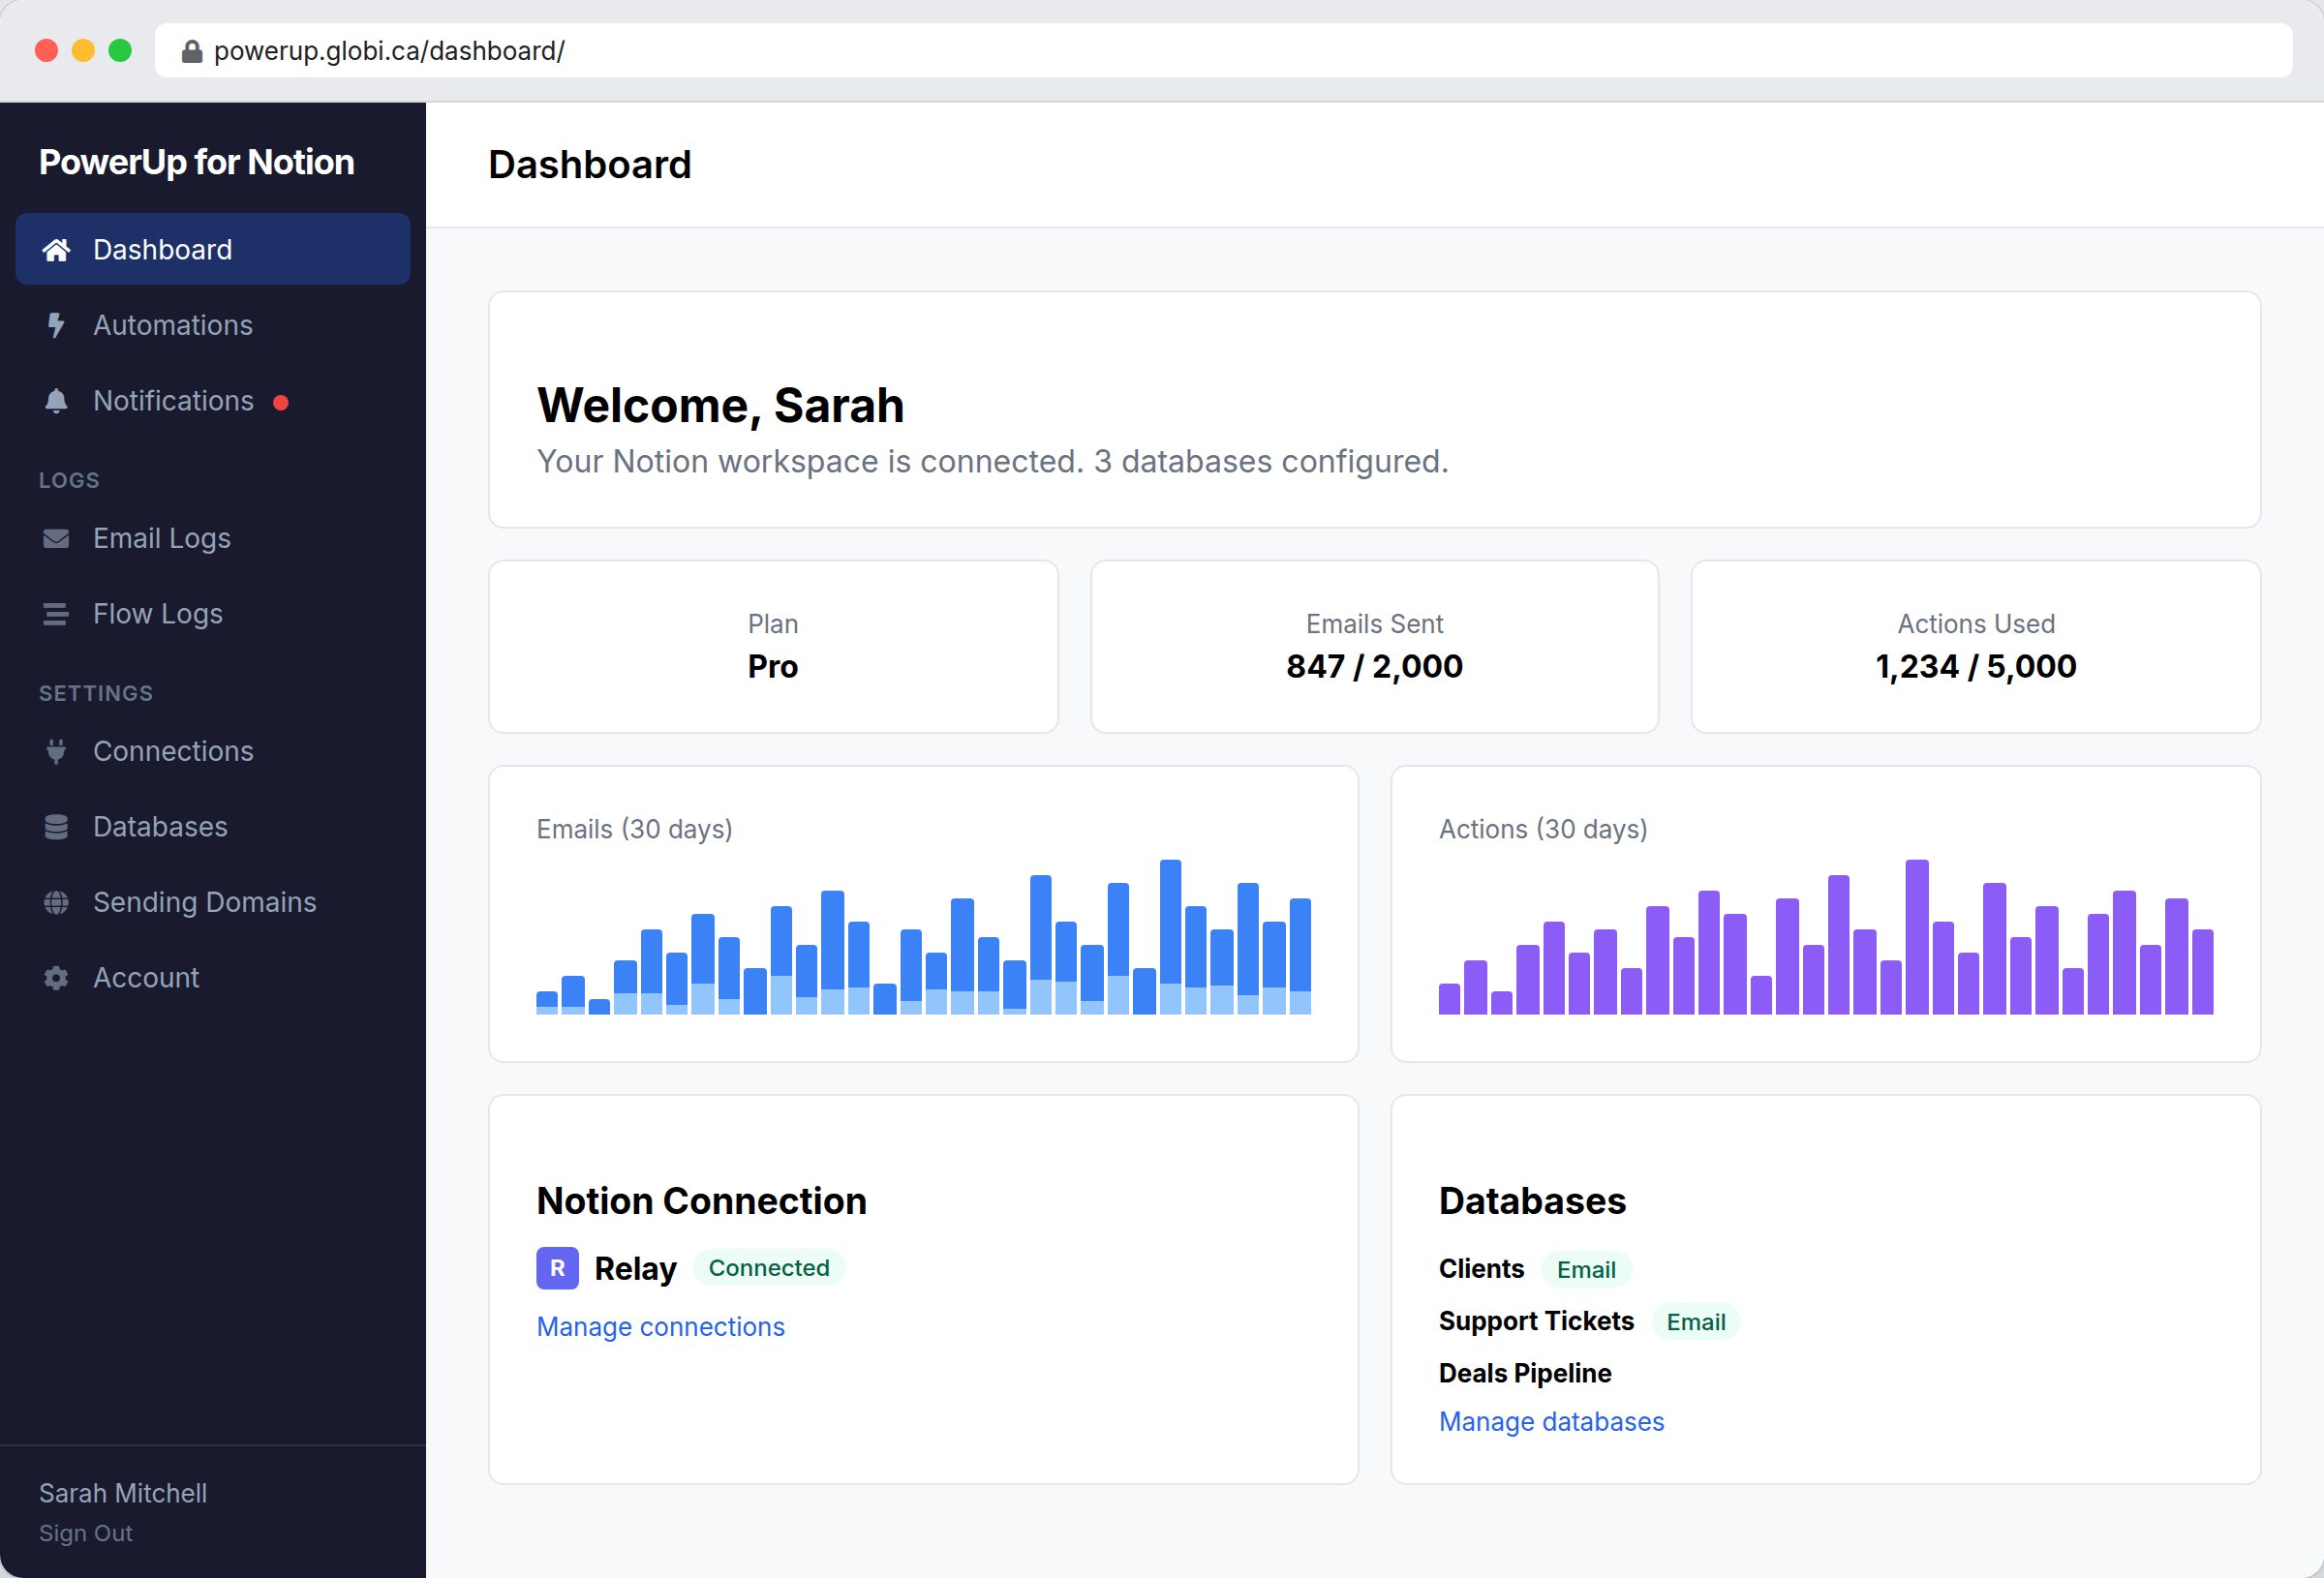Click the purple R Relay badge icon
This screenshot has width=2324, height=1578.
(x=557, y=1267)
